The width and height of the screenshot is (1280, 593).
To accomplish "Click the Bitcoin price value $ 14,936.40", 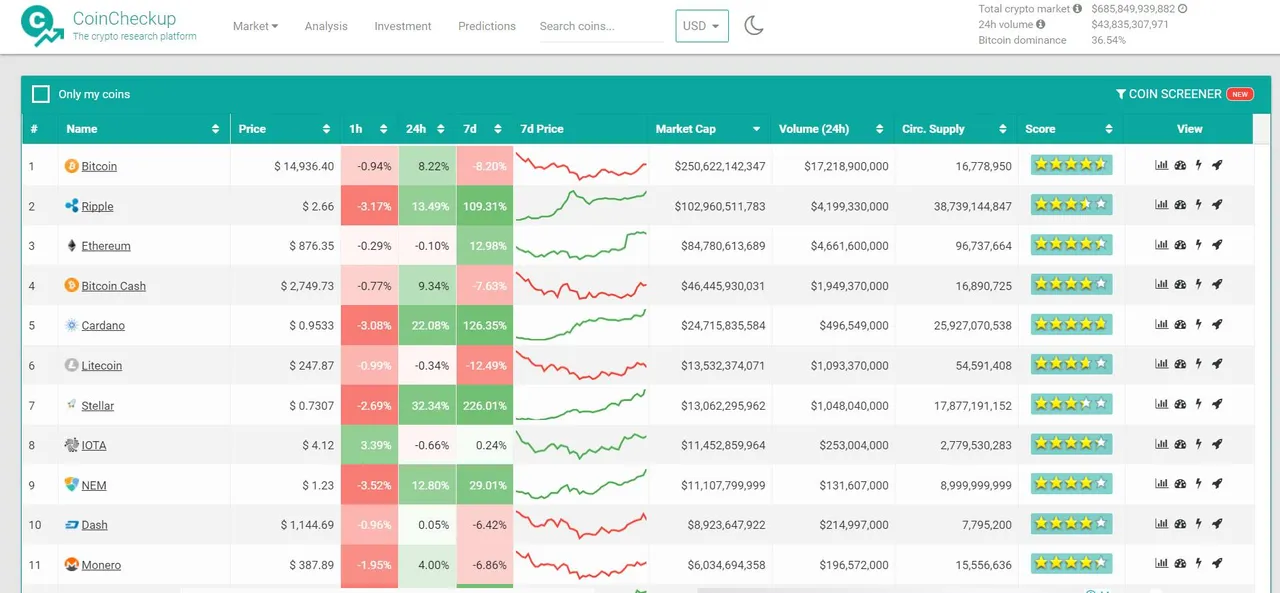I will click(x=304, y=166).
